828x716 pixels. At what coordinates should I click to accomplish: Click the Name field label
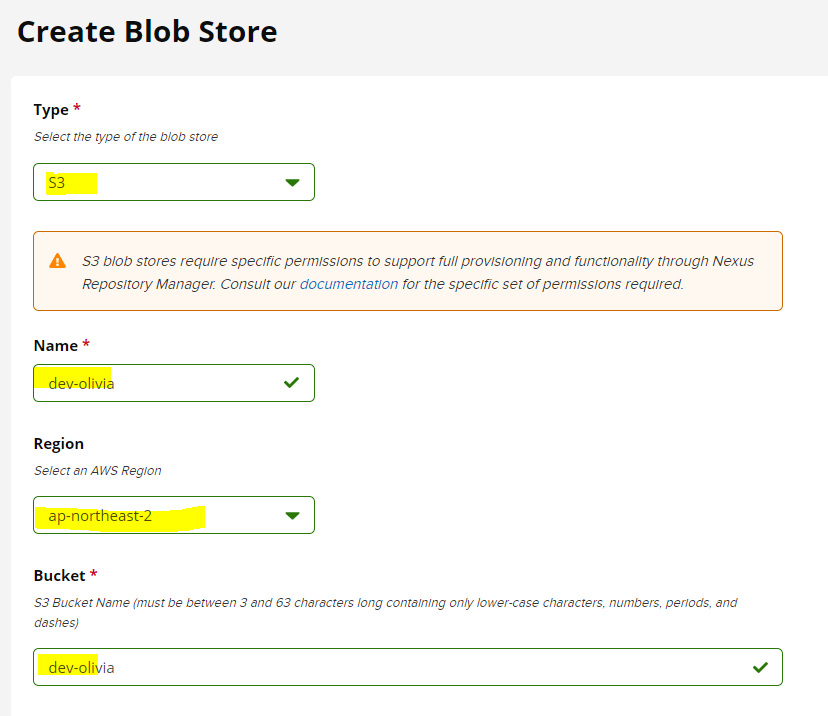pos(55,345)
